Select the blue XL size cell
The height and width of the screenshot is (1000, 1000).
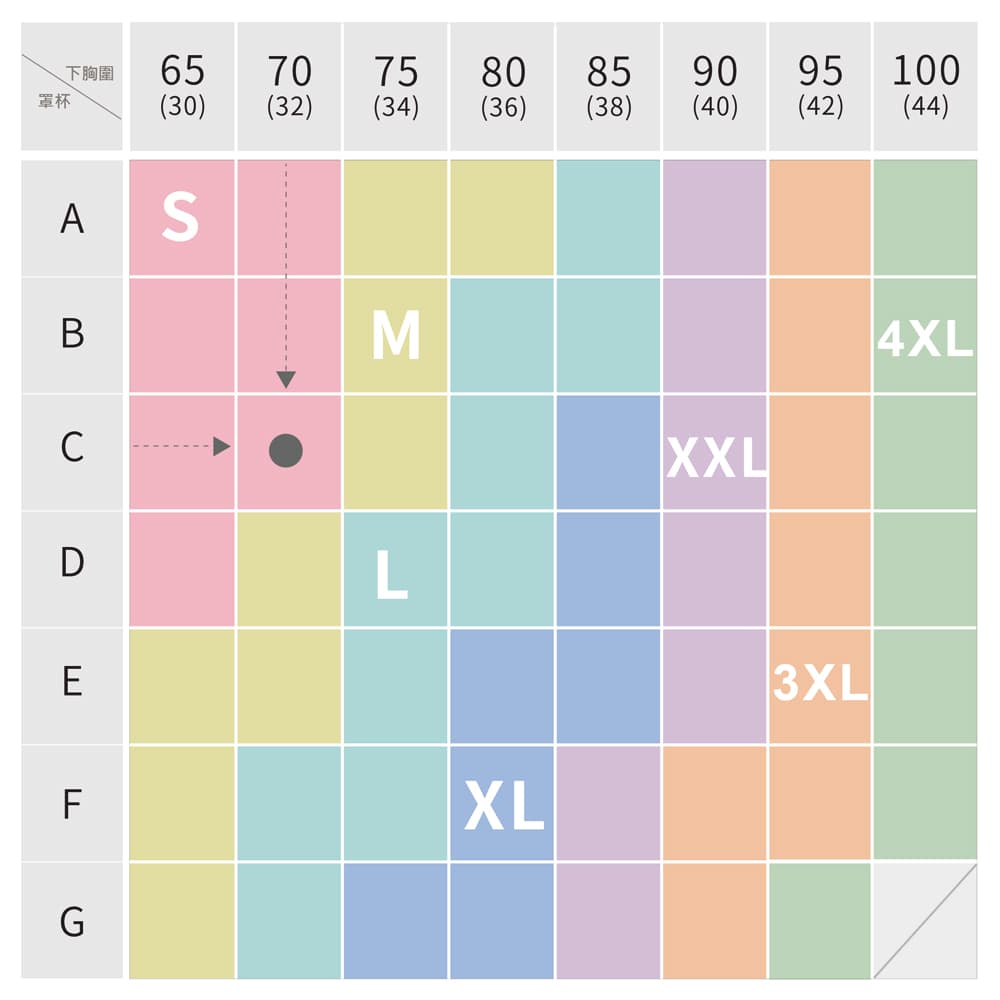click(x=502, y=804)
